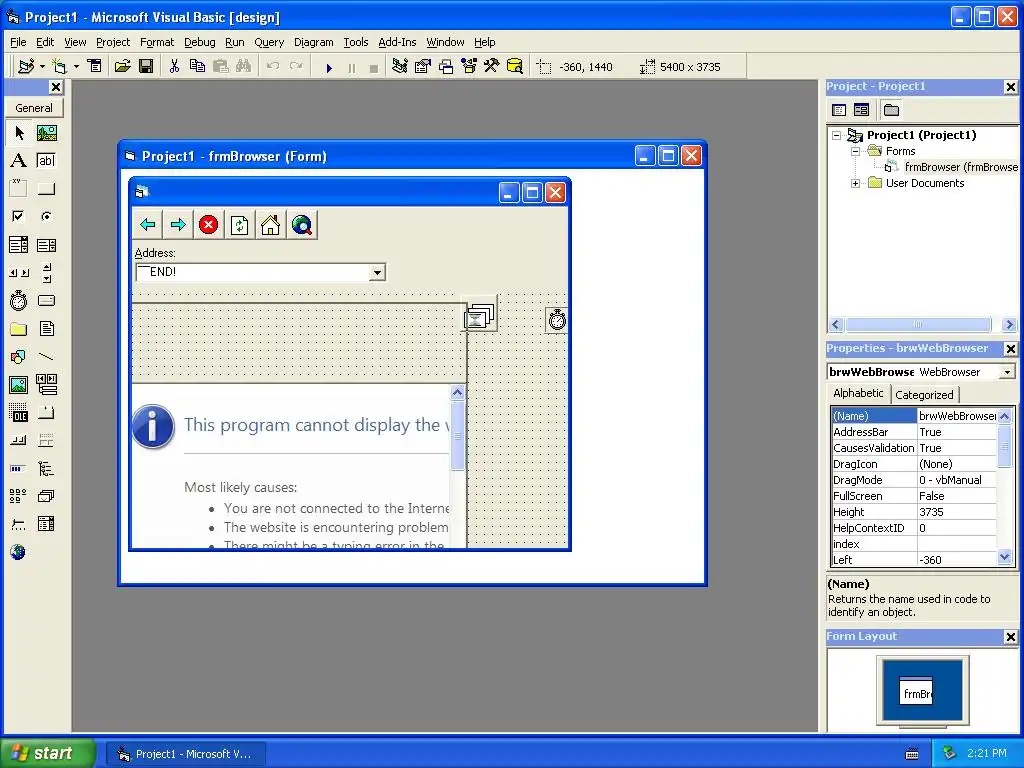Click the red Stop button on the form
1024x768 pixels.
click(x=208, y=225)
